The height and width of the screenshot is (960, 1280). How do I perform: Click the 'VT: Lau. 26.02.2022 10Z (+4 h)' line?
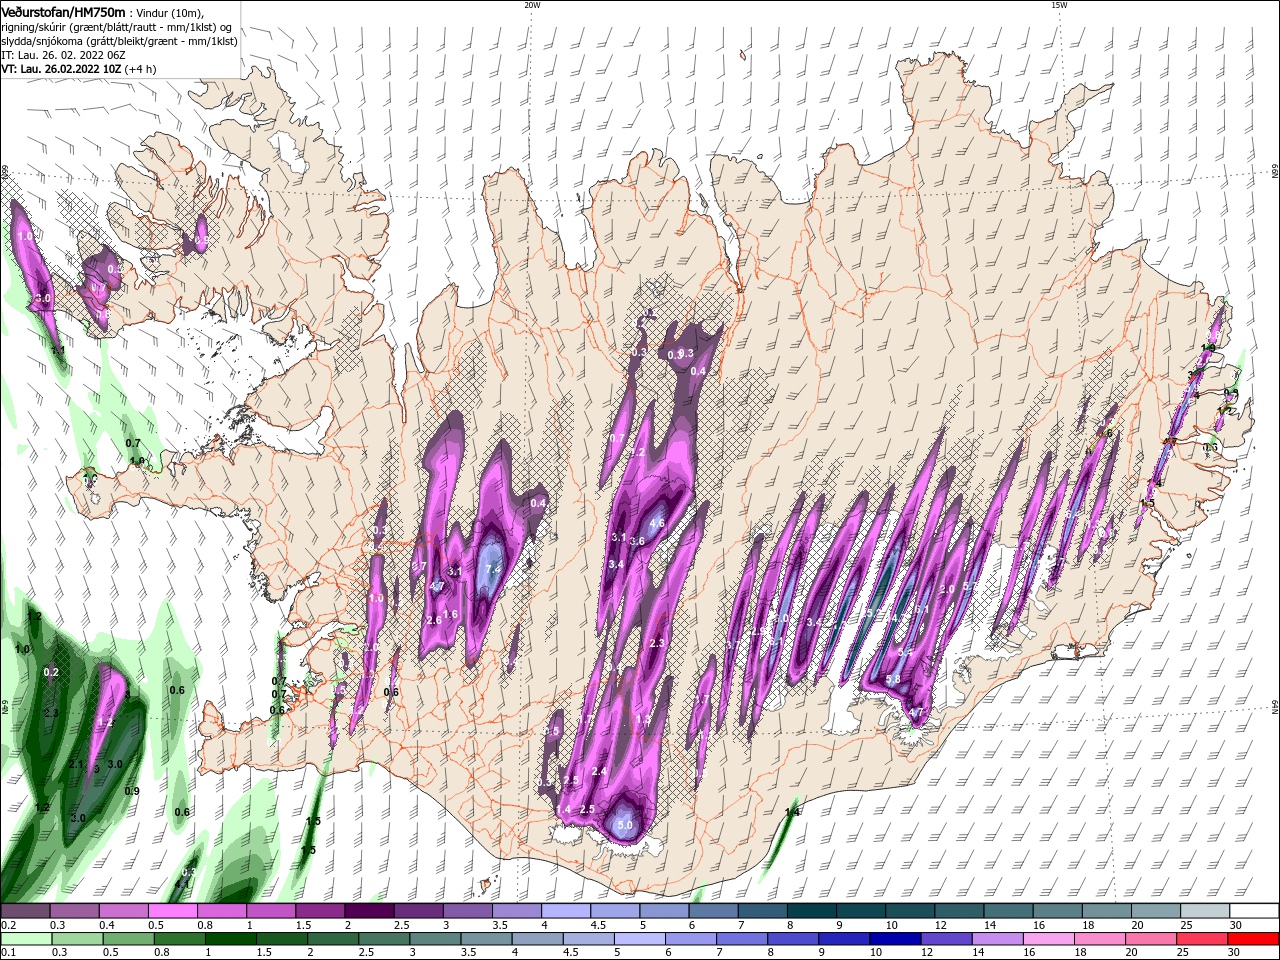78,69
